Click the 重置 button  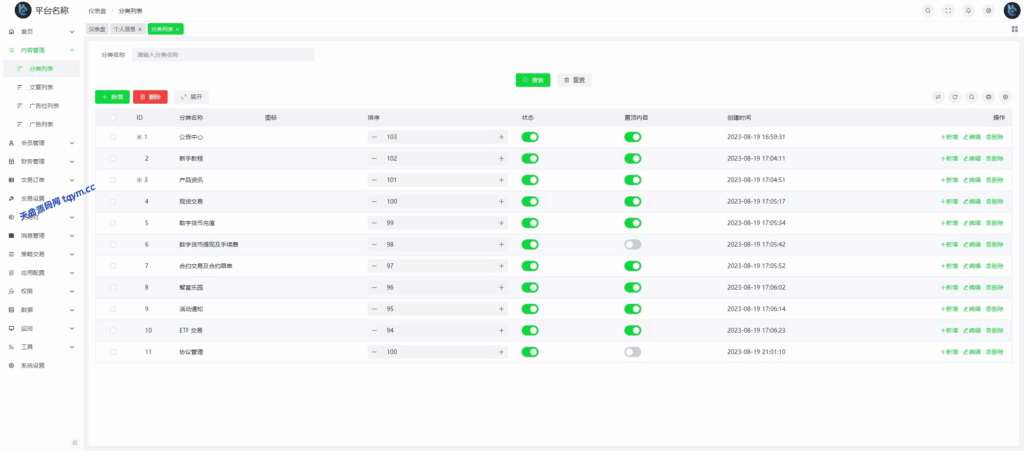coord(575,80)
